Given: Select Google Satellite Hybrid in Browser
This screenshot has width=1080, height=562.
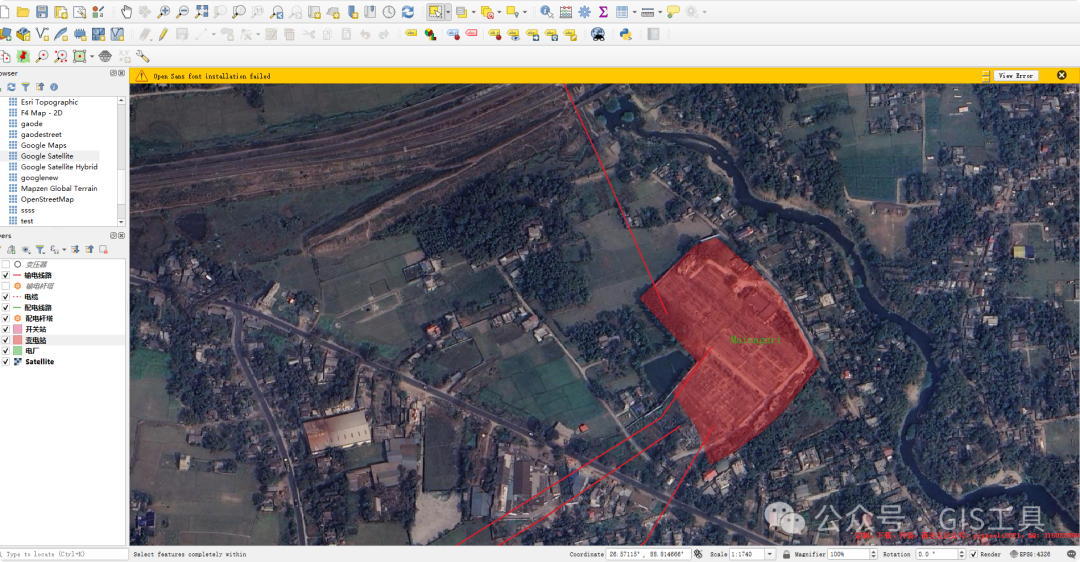Looking at the screenshot, I should pyautogui.click(x=59, y=167).
